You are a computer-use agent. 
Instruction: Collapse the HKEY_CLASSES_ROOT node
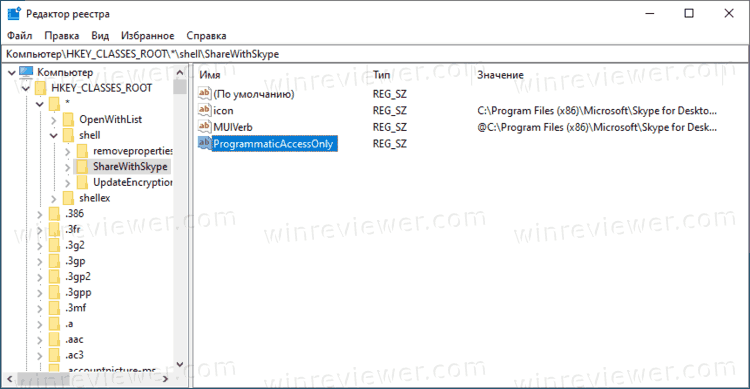pyautogui.click(x=26, y=89)
